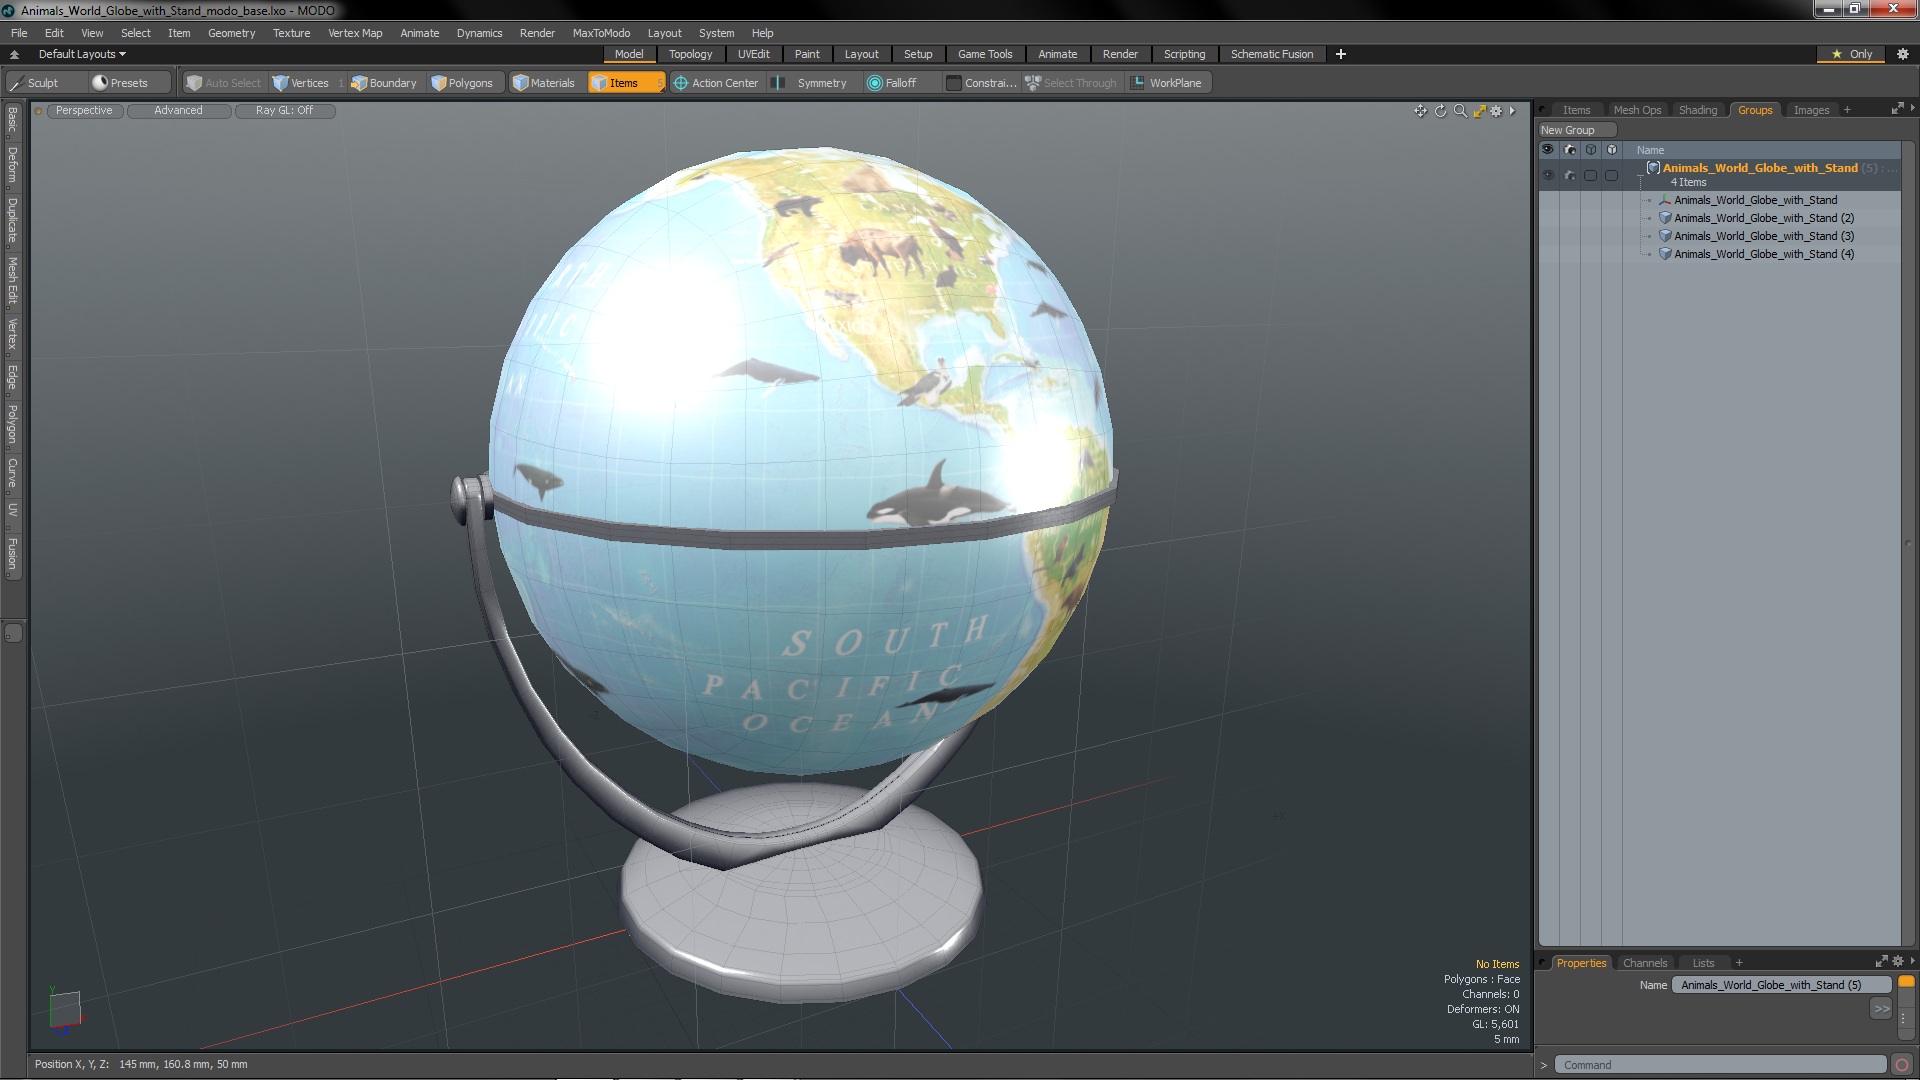Toggle Select Through option
Screen dimensions: 1920x1080
tap(1070, 83)
